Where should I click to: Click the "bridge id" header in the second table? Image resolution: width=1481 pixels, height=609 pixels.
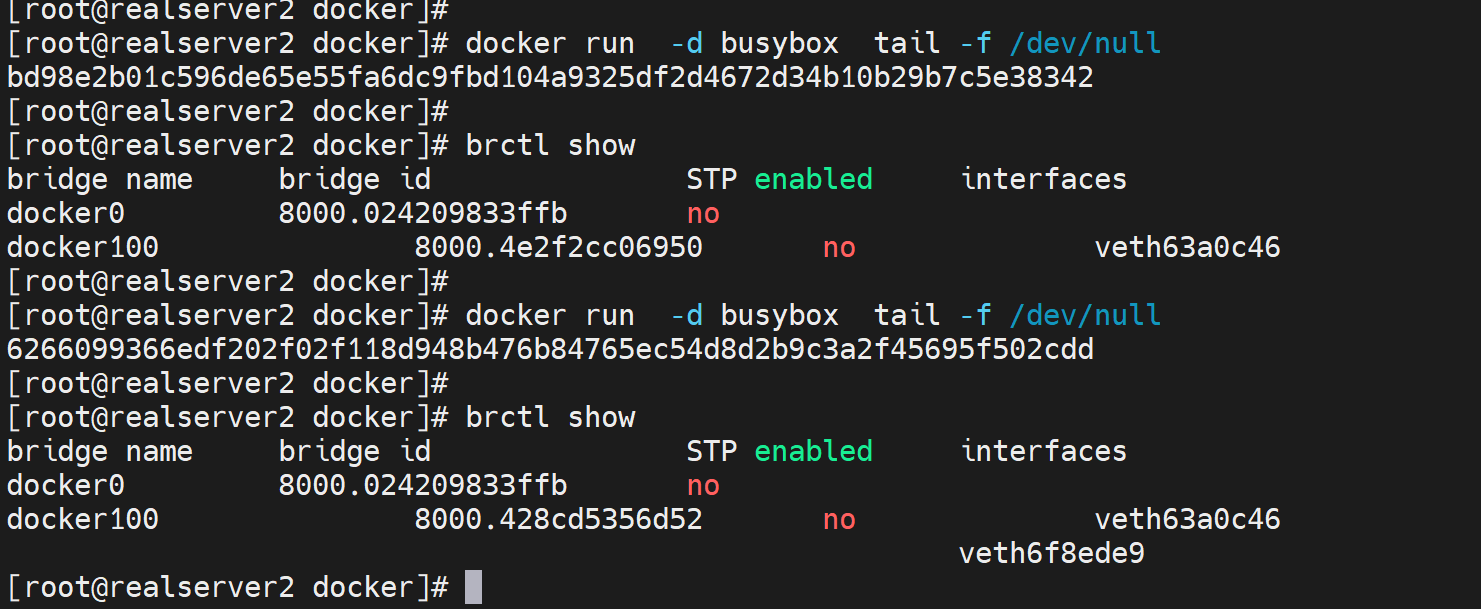click(x=355, y=451)
